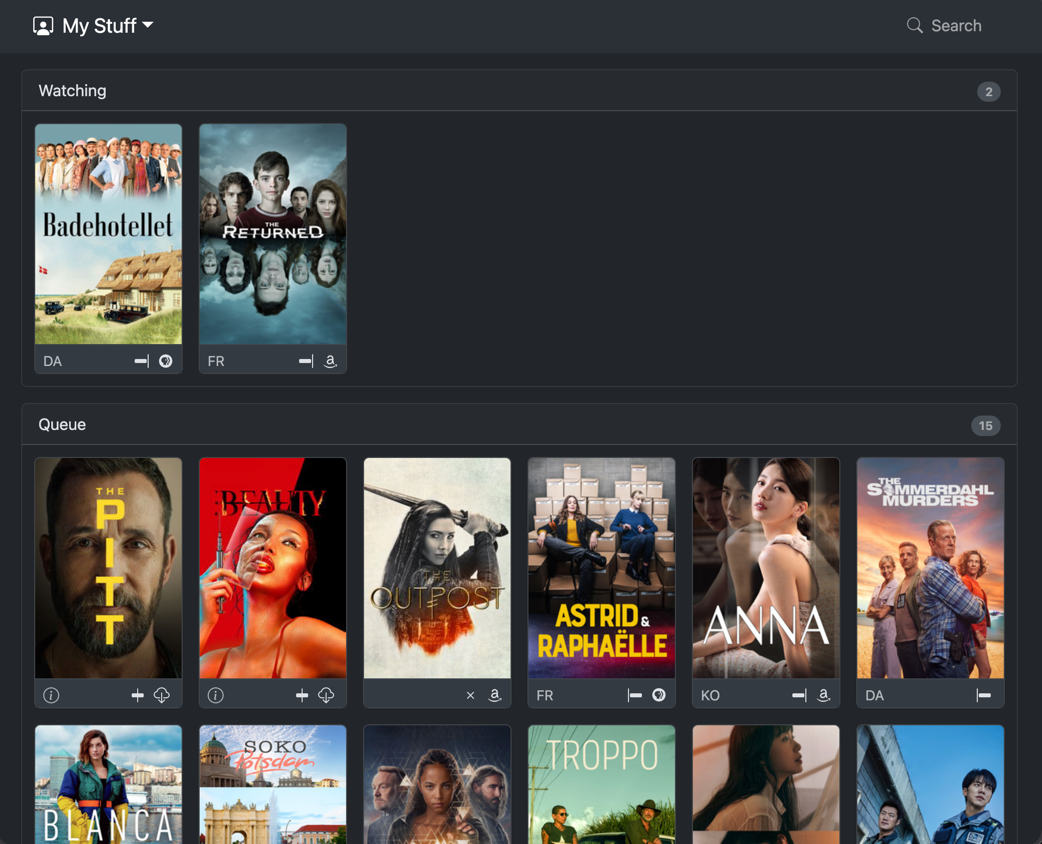The width and height of the screenshot is (1042, 844).
Task: Open The Pitt poster
Action: click(108, 568)
